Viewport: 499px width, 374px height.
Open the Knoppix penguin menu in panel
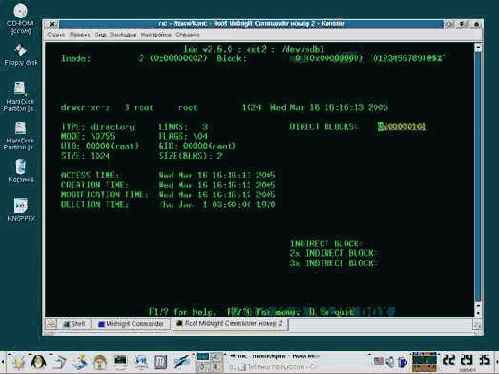pos(38,361)
